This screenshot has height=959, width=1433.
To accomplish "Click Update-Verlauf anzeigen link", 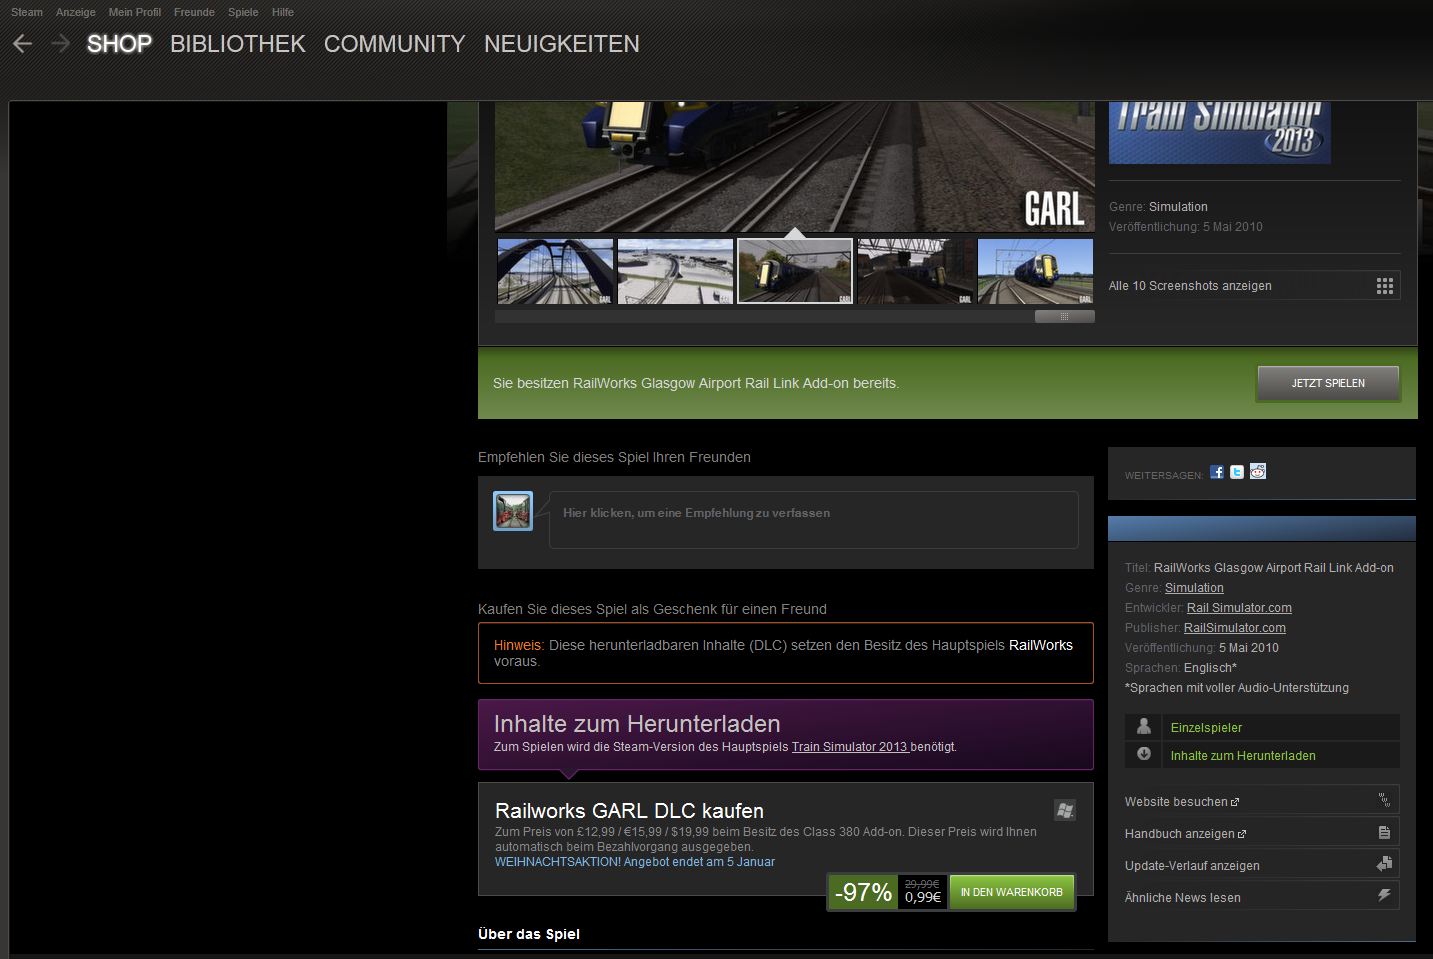I will (1192, 866).
